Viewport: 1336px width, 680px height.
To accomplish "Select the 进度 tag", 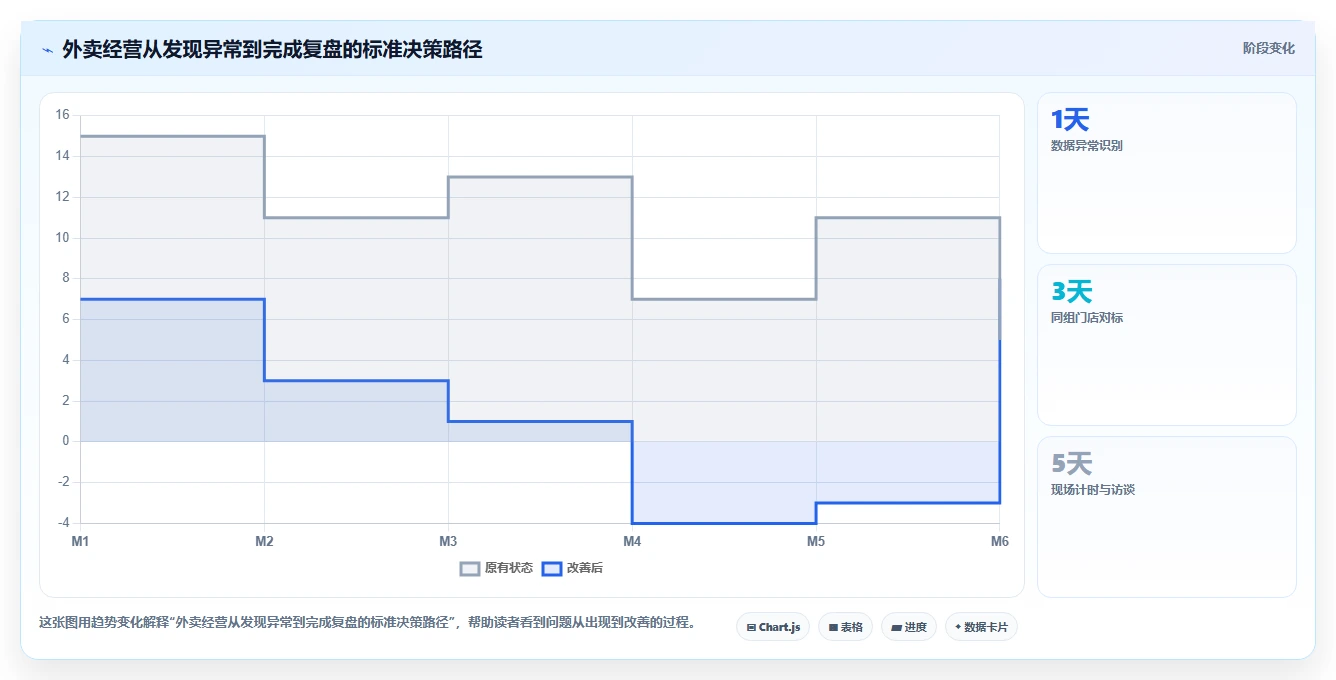I will tap(909, 627).
